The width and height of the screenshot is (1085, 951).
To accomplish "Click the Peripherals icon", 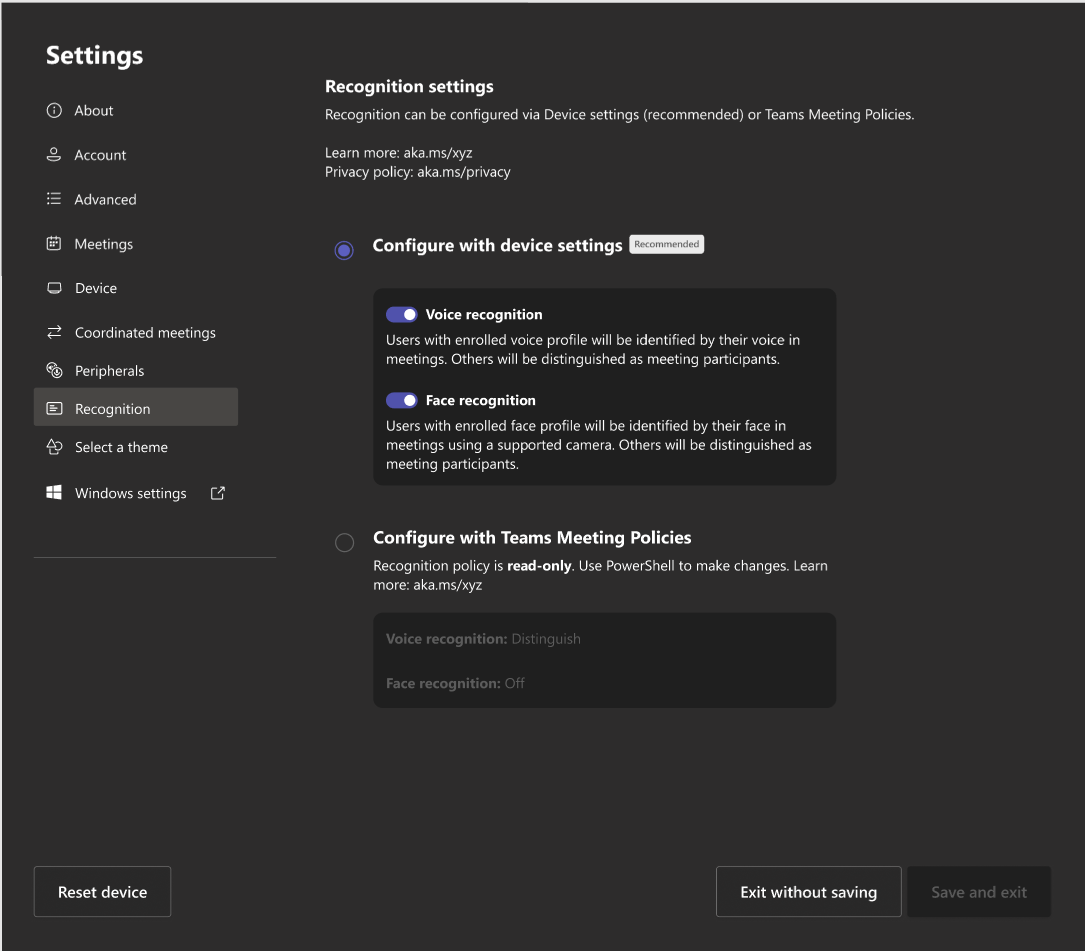I will (54, 370).
